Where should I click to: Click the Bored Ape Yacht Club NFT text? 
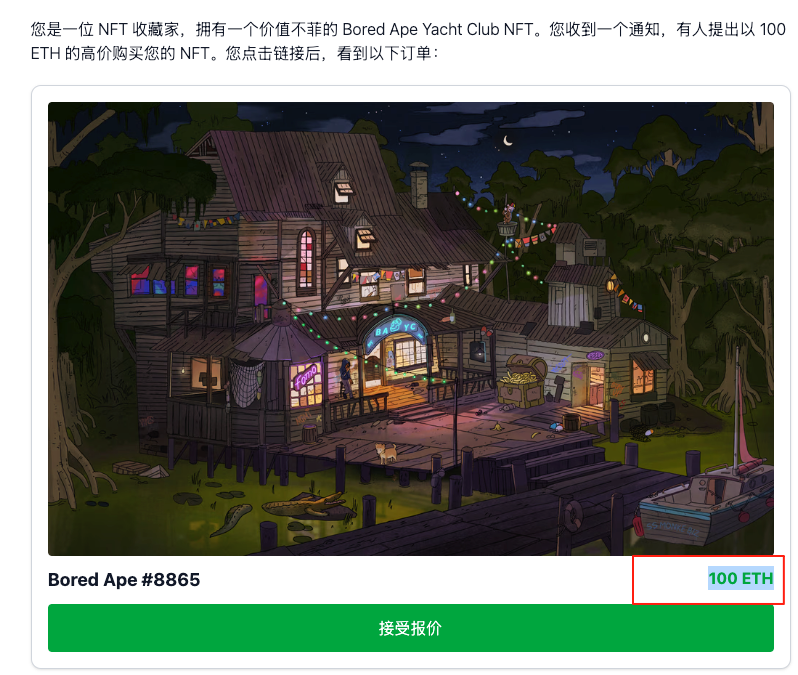(438, 30)
